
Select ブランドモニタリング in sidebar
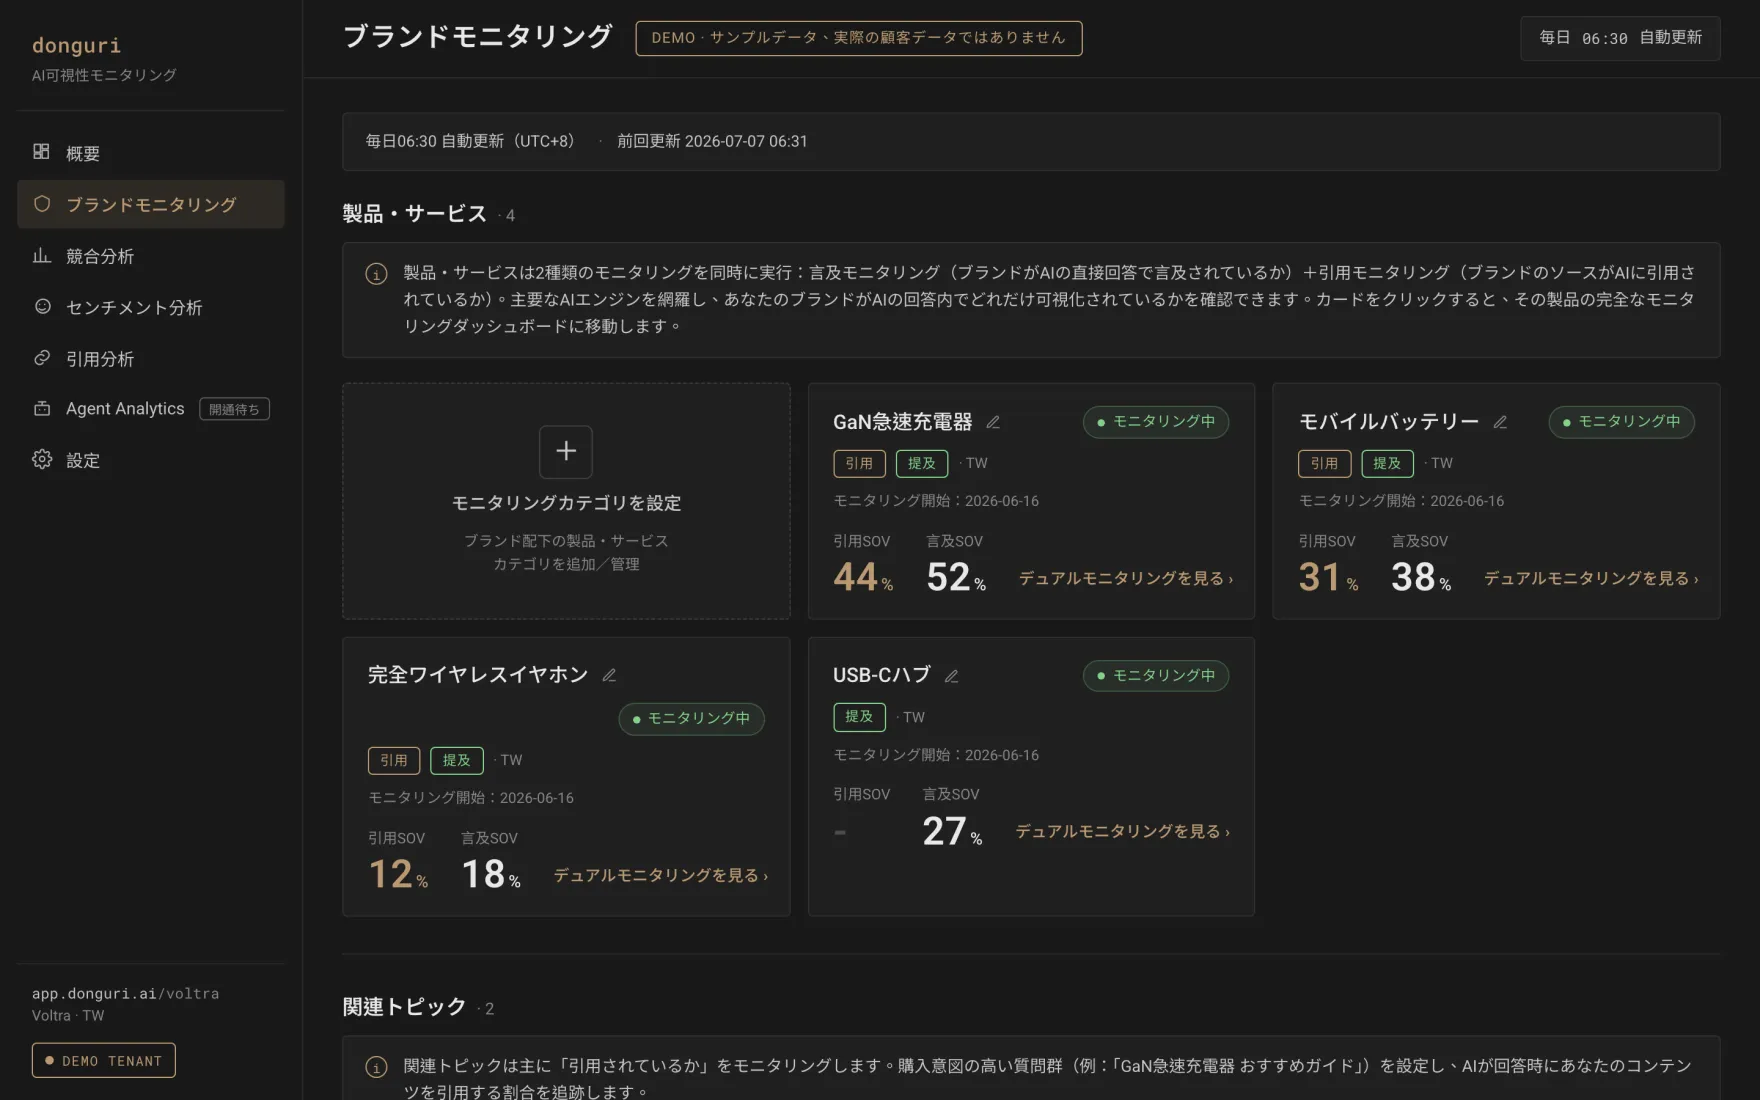pos(151,204)
